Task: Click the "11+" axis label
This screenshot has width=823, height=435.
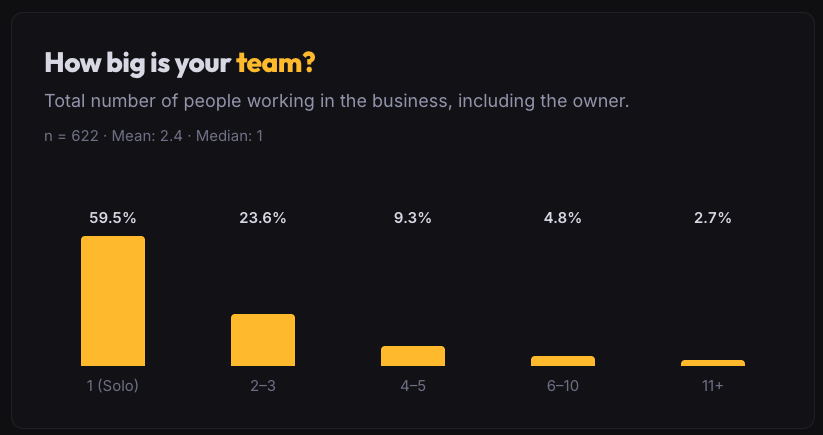Action: 713,386
